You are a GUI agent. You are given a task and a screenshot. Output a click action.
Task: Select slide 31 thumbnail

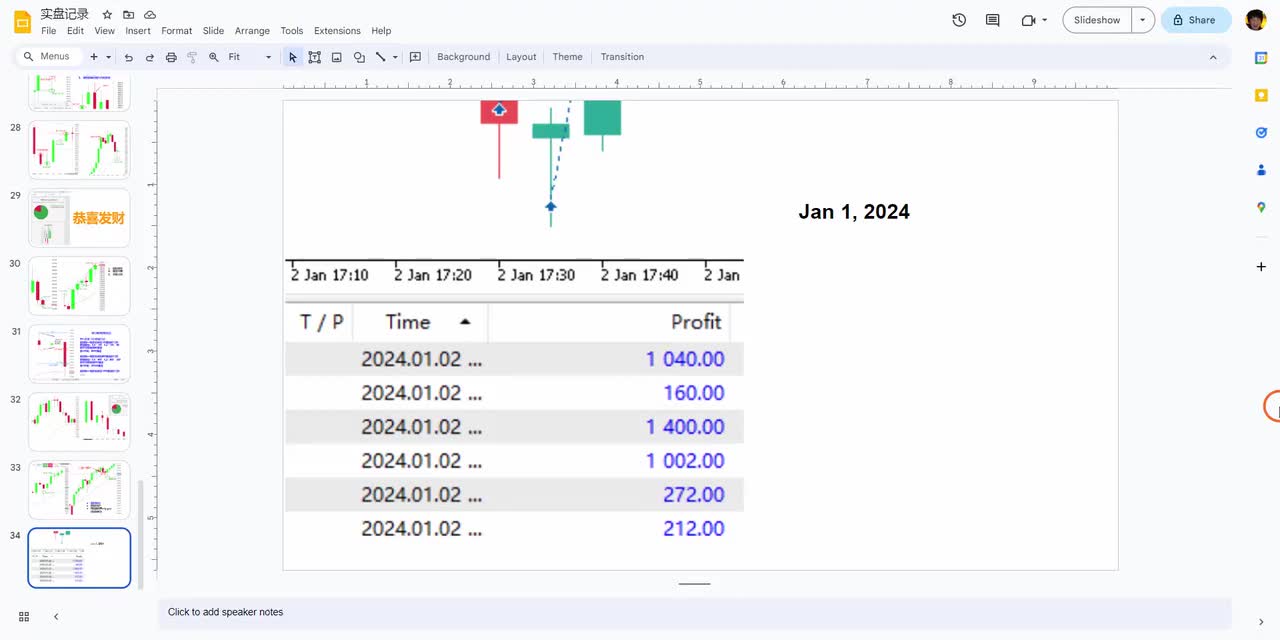click(x=79, y=353)
